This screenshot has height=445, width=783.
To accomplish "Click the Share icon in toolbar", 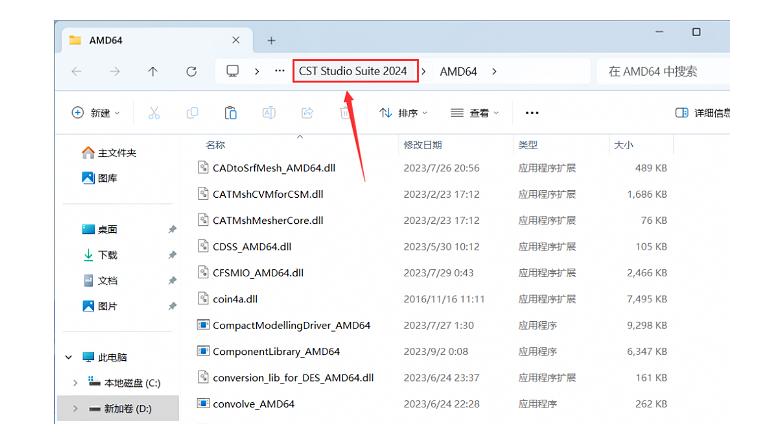I will point(307,113).
